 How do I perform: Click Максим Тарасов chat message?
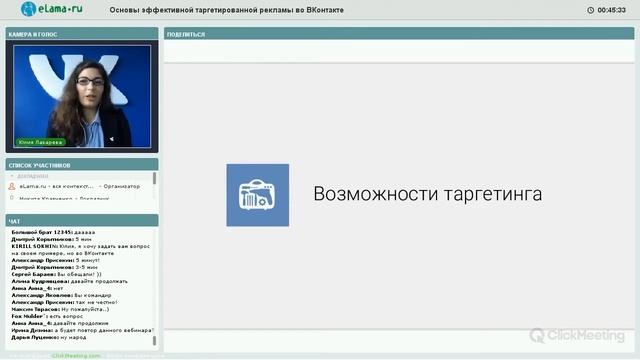click(60, 309)
